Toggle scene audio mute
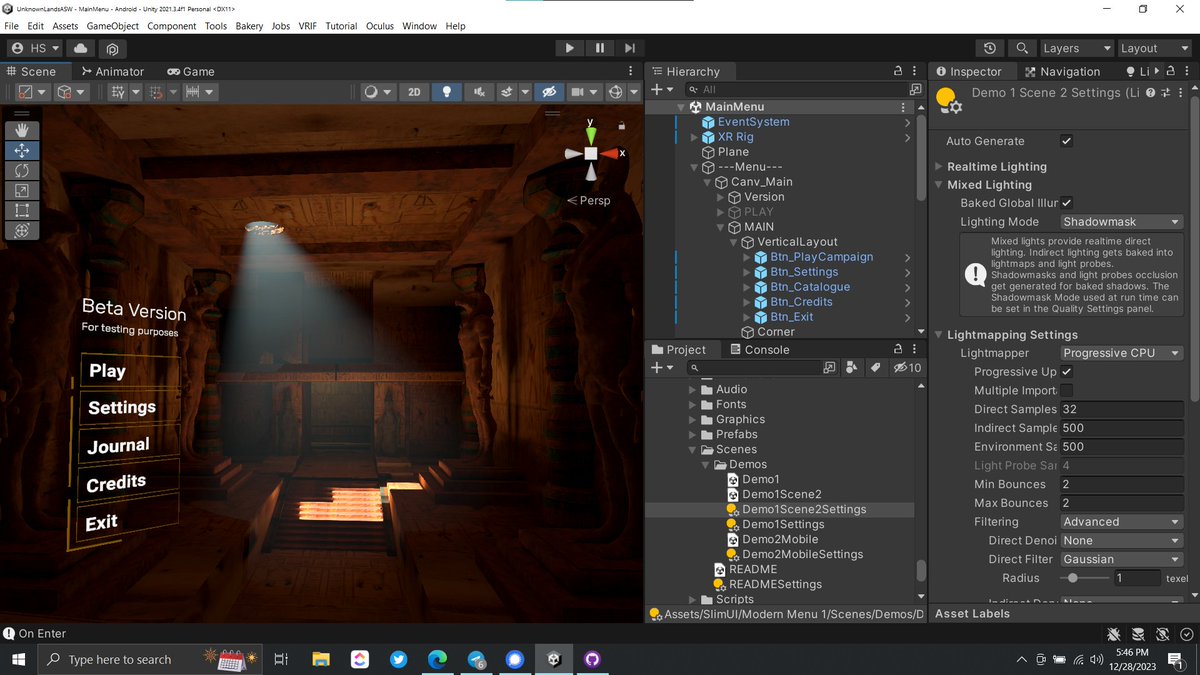This screenshot has height=675, width=1200. coord(480,92)
